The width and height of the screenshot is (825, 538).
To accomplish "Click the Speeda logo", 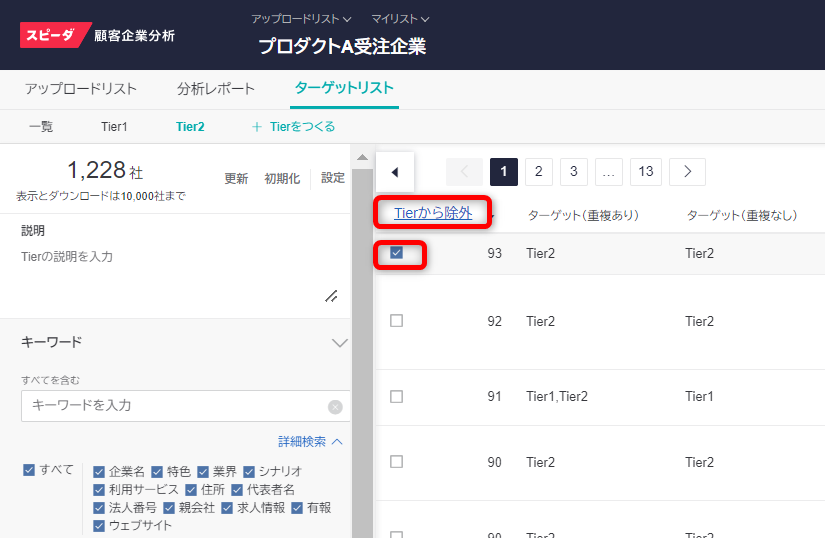I will coord(57,35).
